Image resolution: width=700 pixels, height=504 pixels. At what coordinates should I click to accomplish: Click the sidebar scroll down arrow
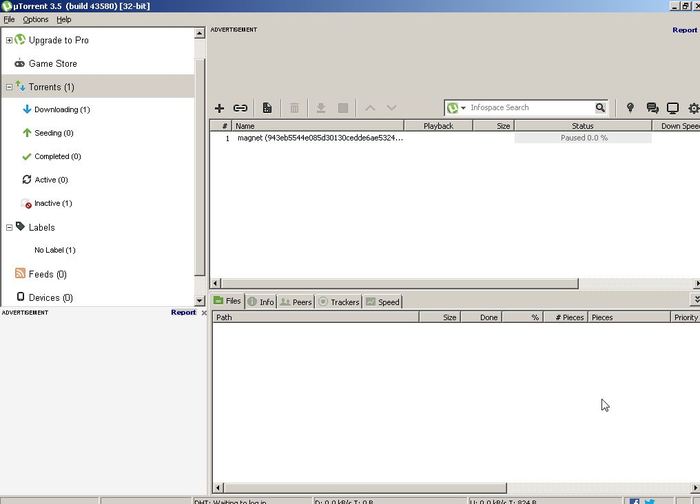[x=200, y=300]
